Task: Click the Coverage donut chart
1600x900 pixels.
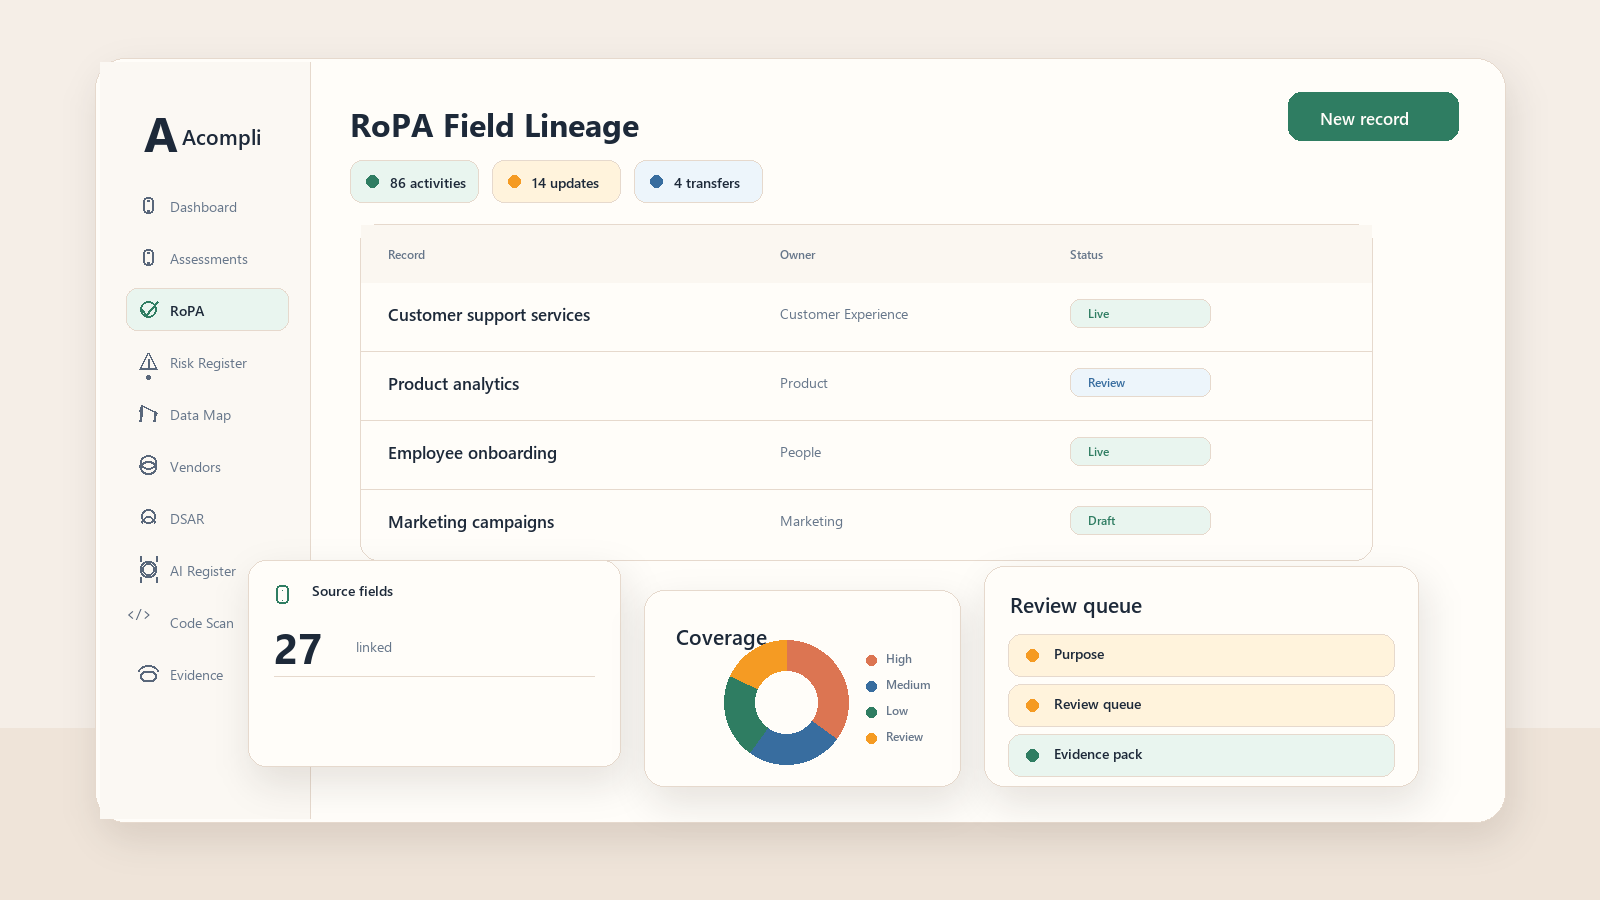Action: click(x=787, y=702)
